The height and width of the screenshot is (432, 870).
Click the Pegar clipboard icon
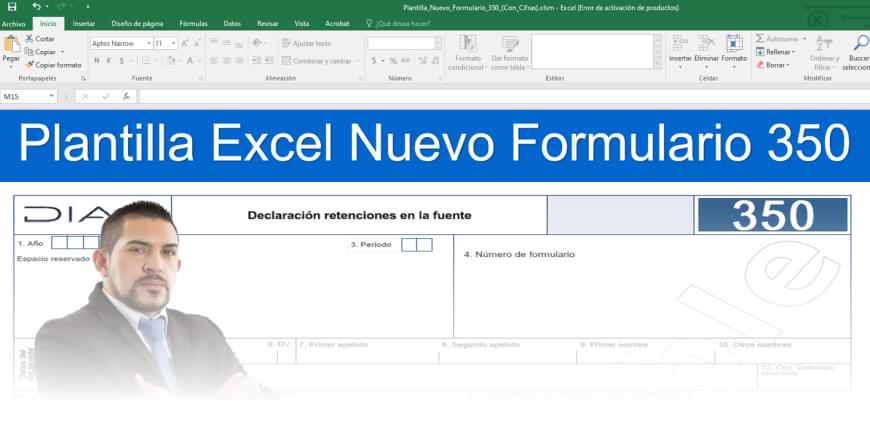click(11, 44)
